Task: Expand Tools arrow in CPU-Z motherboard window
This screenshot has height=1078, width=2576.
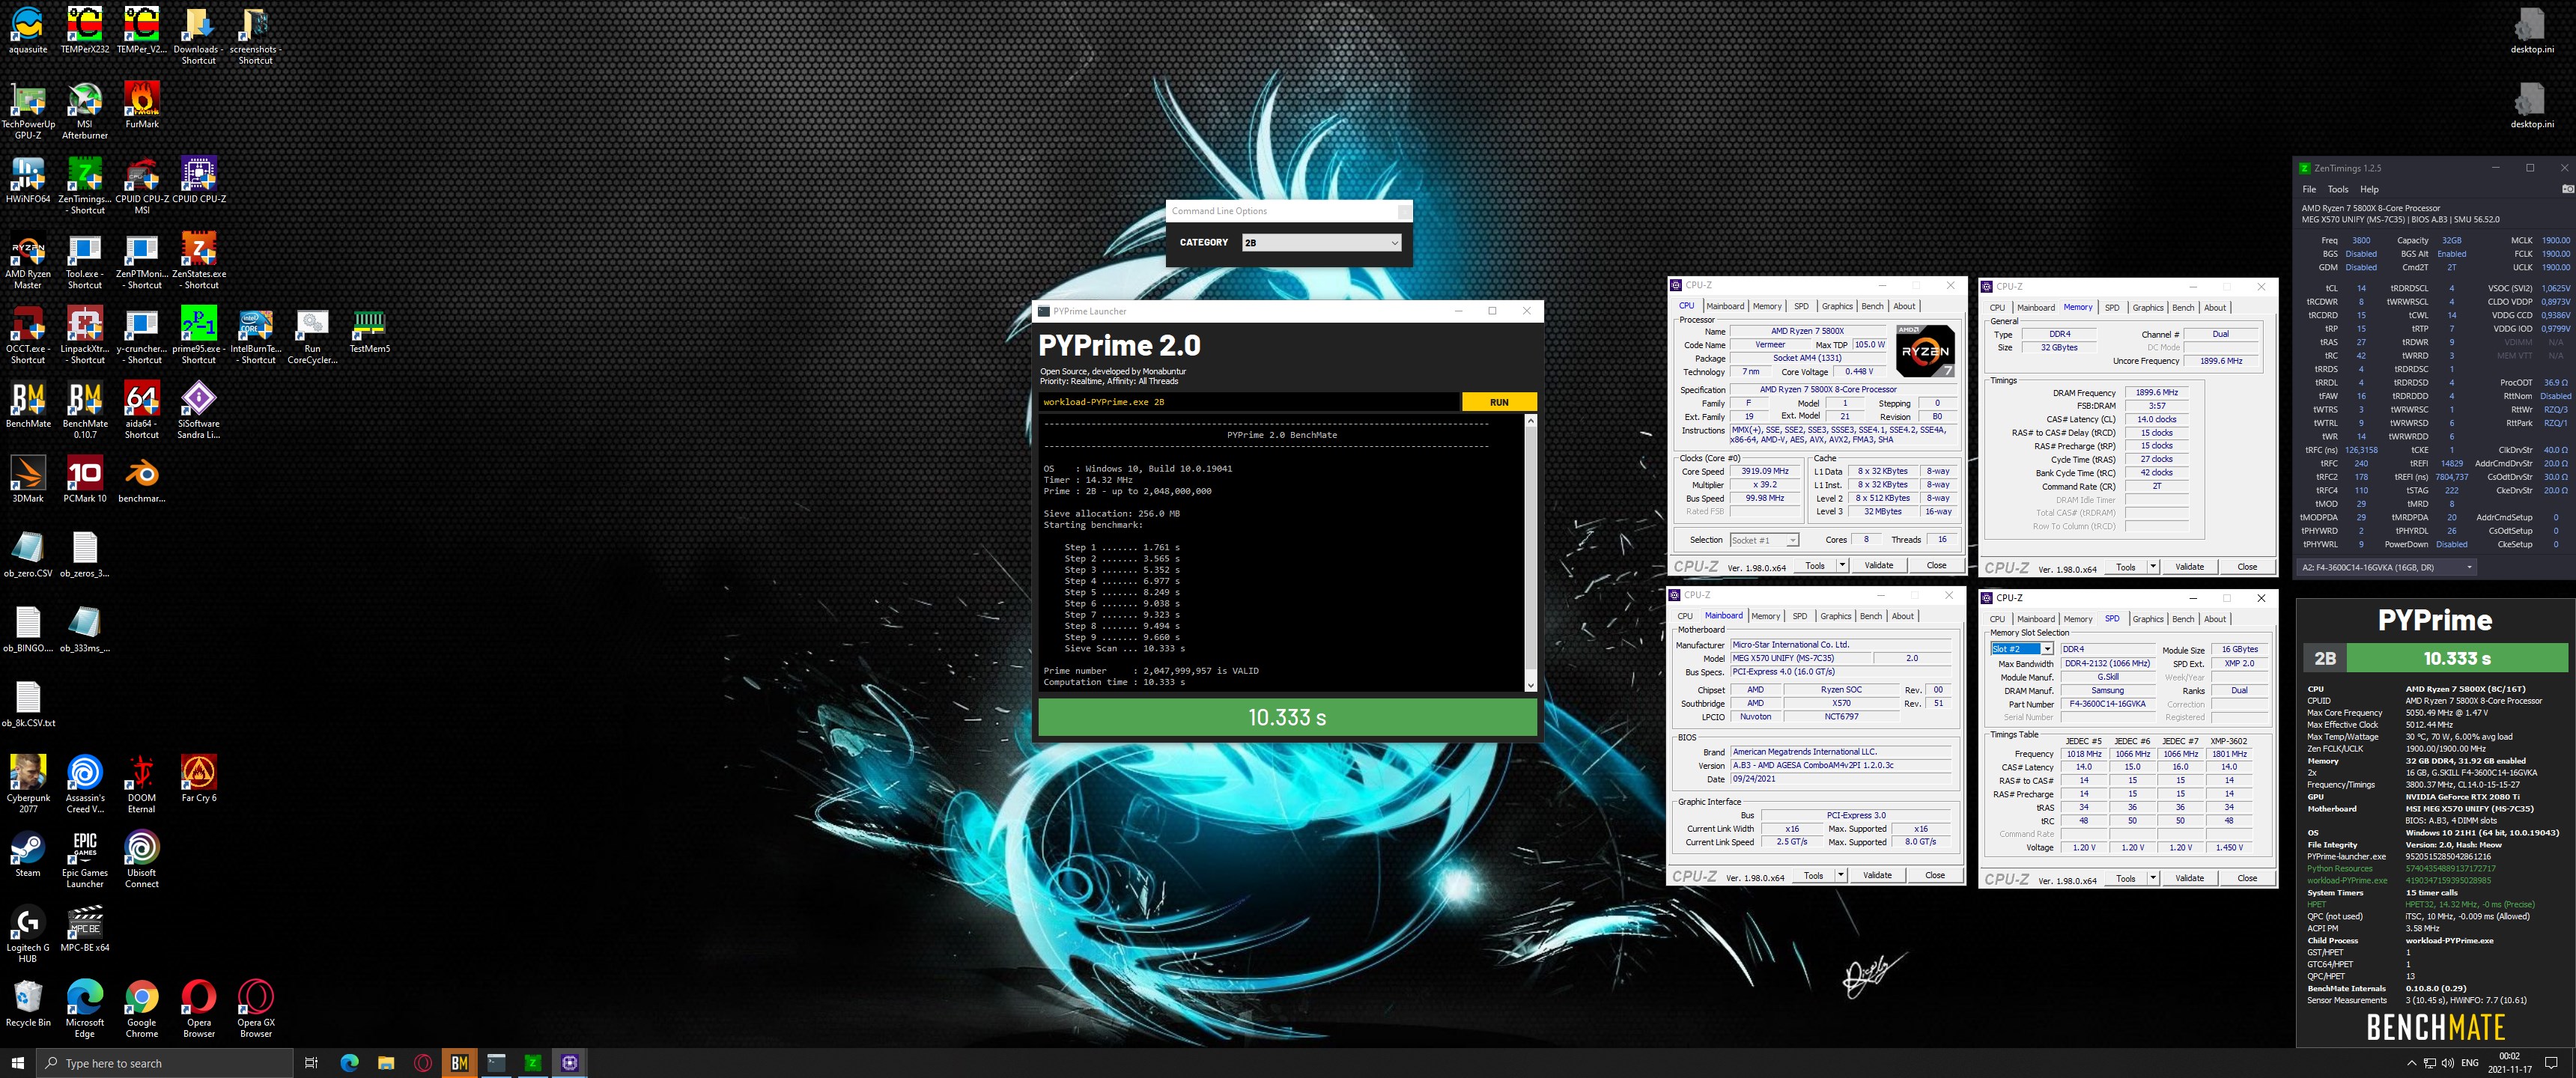Action: tap(1841, 875)
